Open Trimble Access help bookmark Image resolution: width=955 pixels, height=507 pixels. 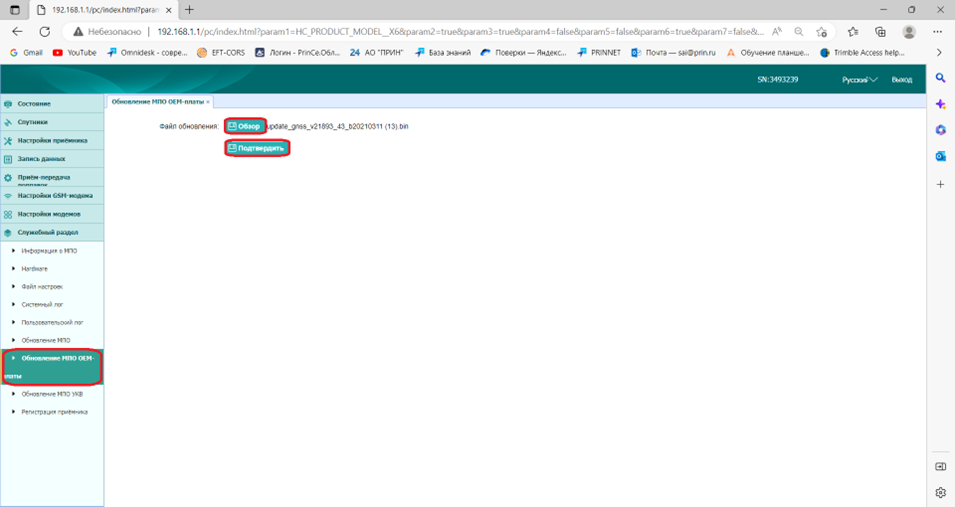tap(862, 53)
